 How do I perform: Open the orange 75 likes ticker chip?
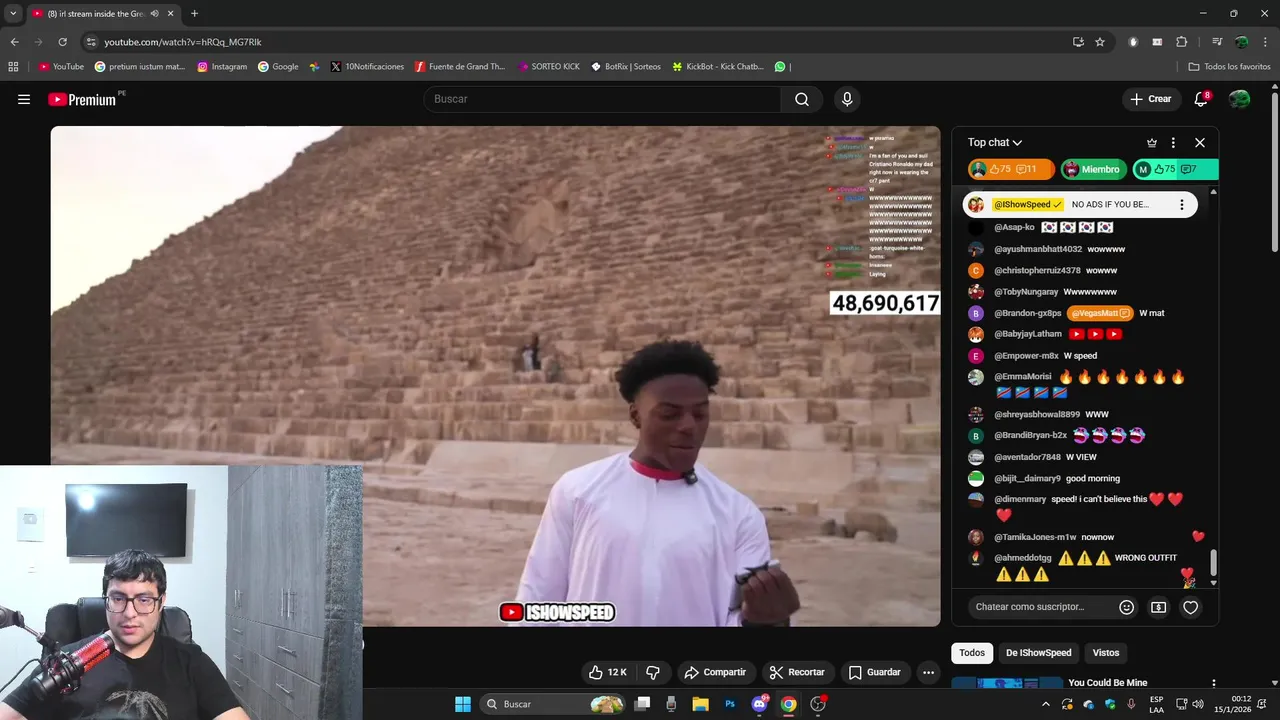1010,169
